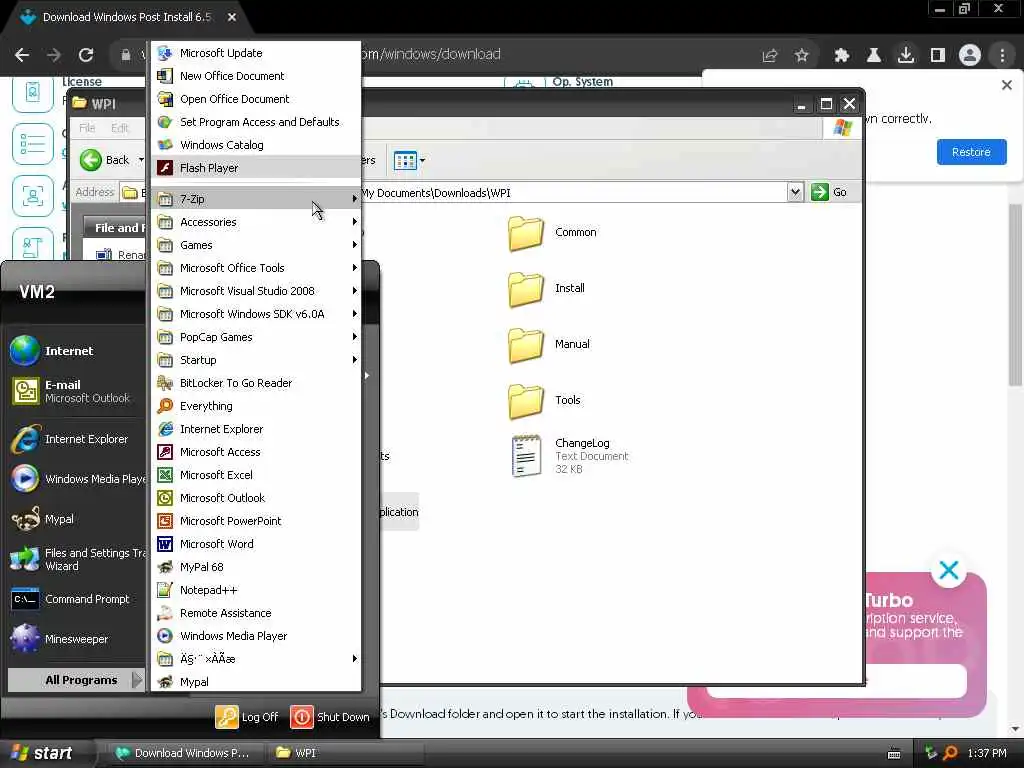Expand PopCap Games submenu
The height and width of the screenshot is (768, 1024).
tap(255, 336)
